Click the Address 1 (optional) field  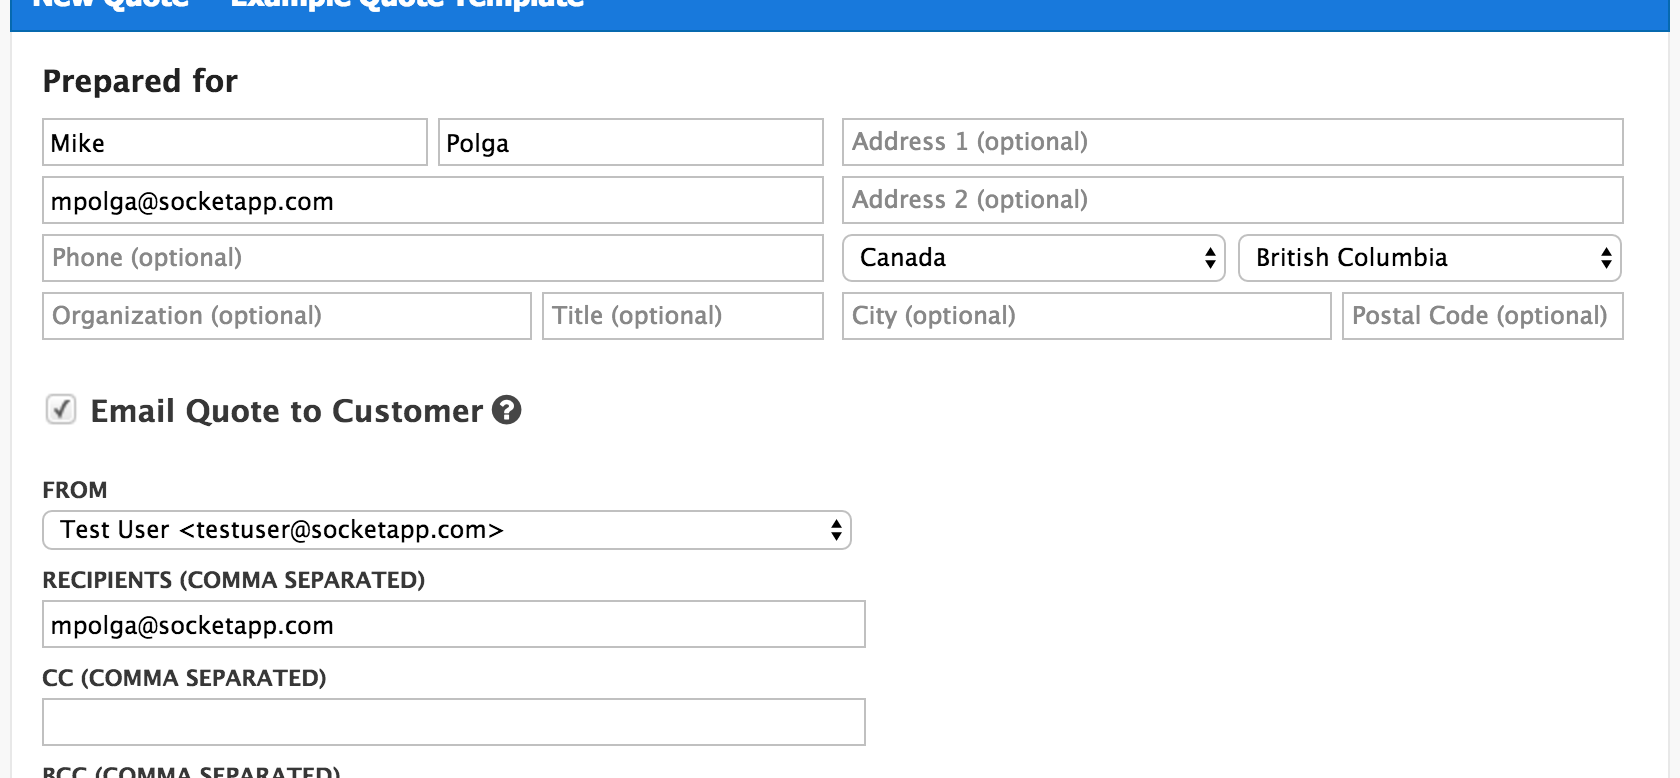(x=1232, y=142)
